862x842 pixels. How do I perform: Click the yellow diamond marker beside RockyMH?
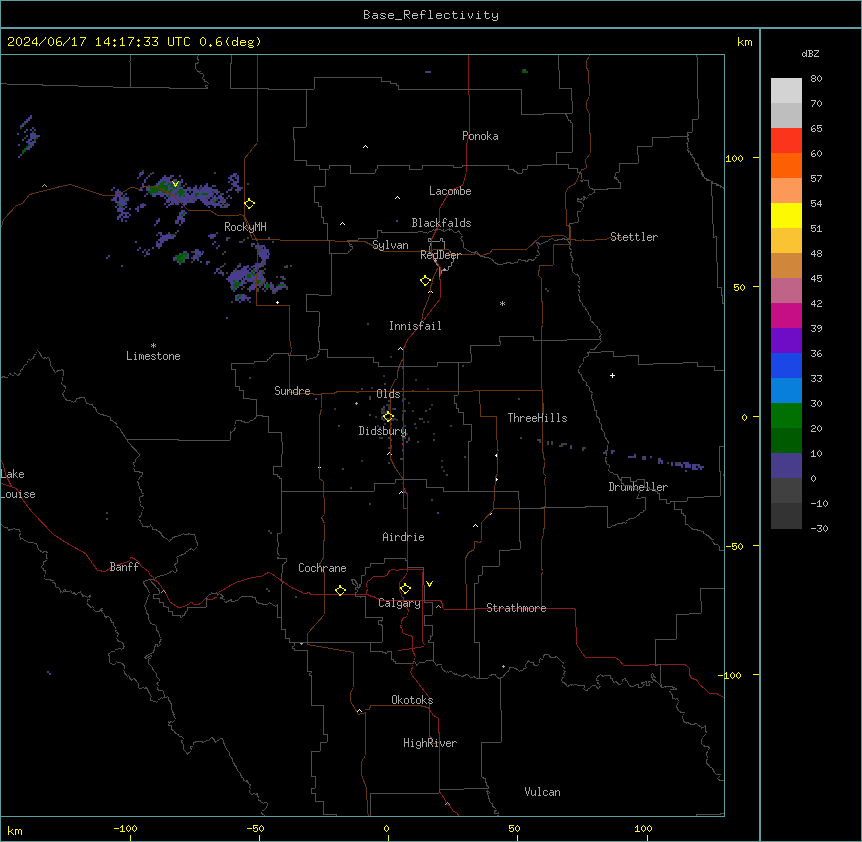point(250,204)
